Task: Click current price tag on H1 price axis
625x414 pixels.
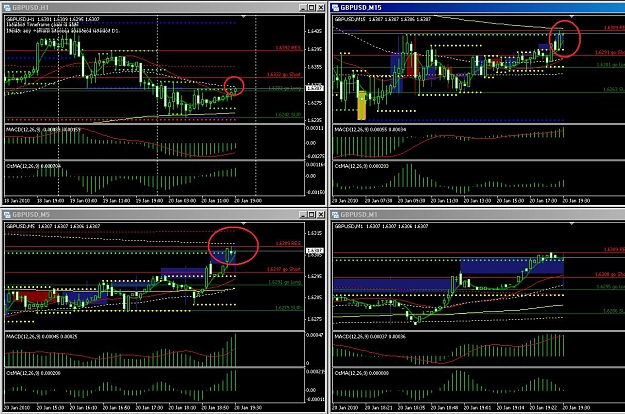Action: point(314,88)
